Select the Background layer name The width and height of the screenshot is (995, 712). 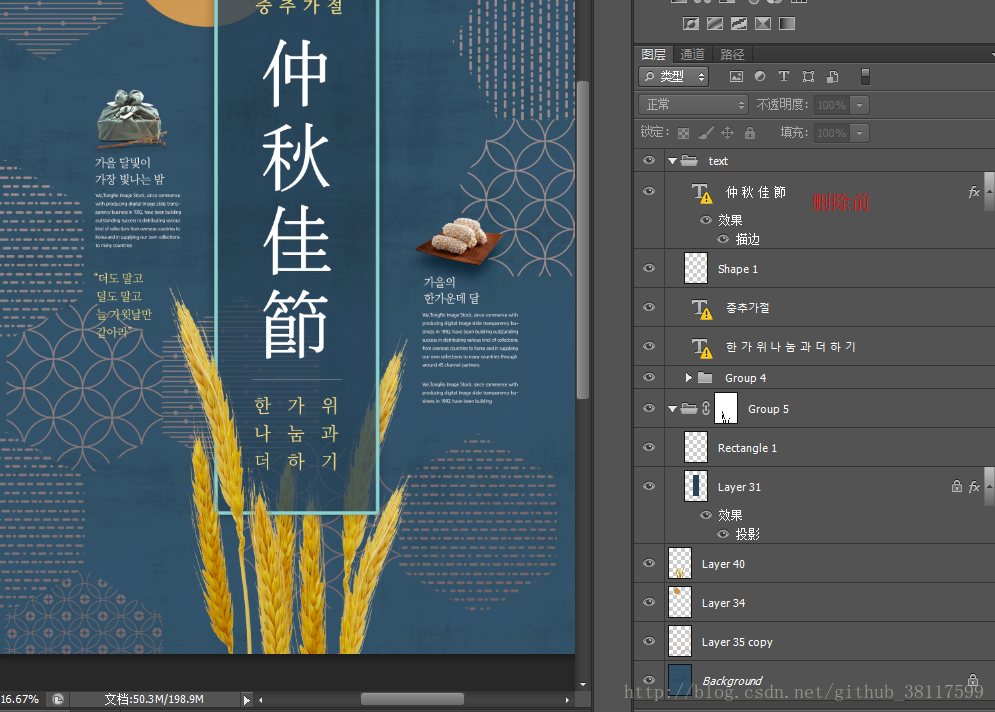coord(732,681)
